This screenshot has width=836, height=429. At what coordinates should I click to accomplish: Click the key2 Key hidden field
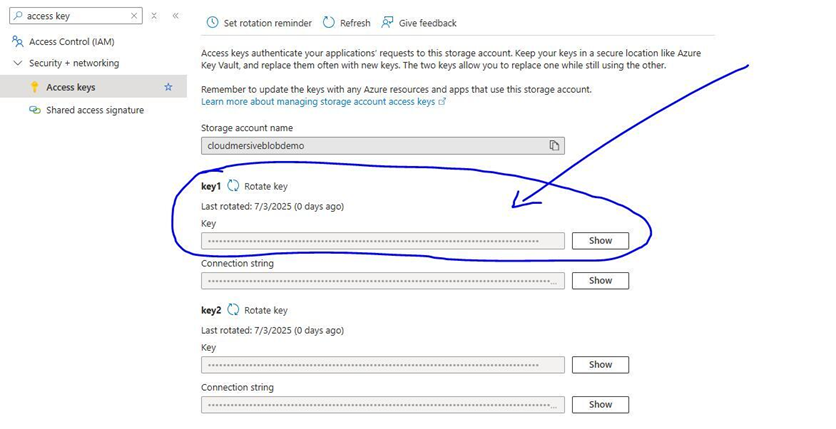(383, 365)
